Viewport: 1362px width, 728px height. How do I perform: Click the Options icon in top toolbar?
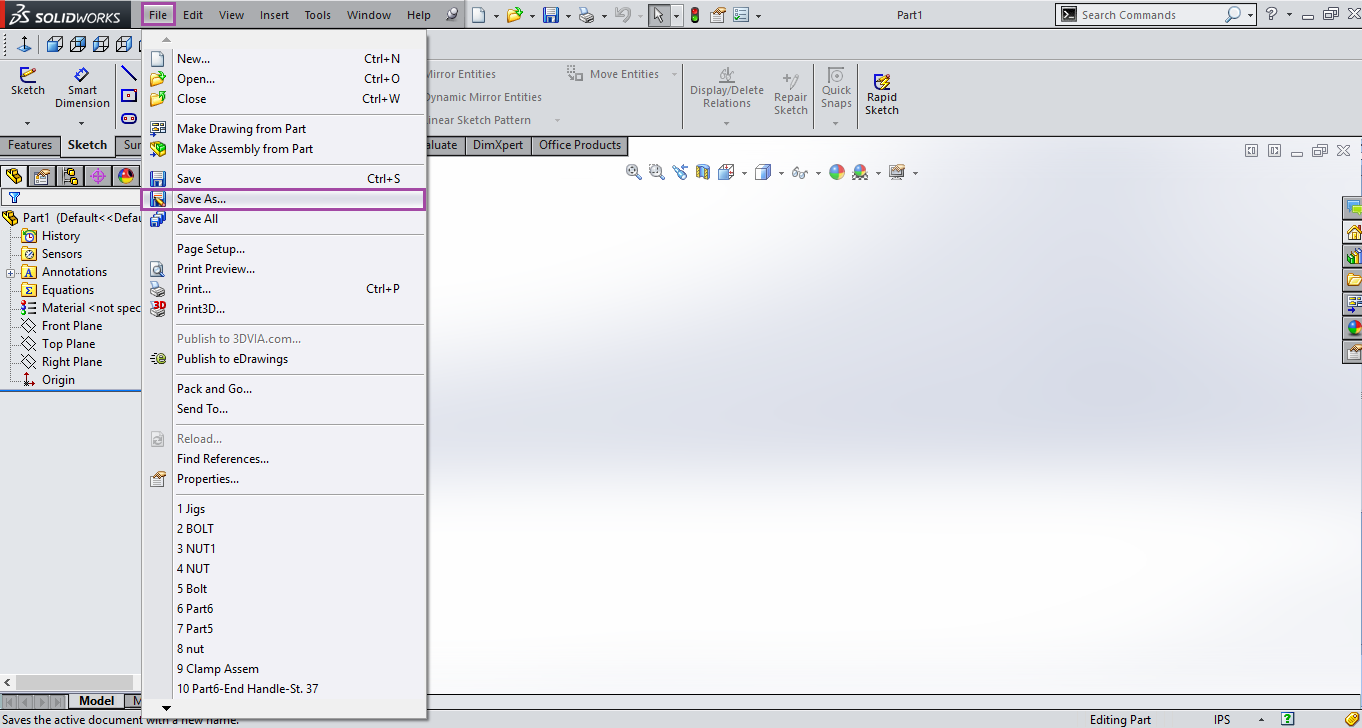(x=741, y=15)
